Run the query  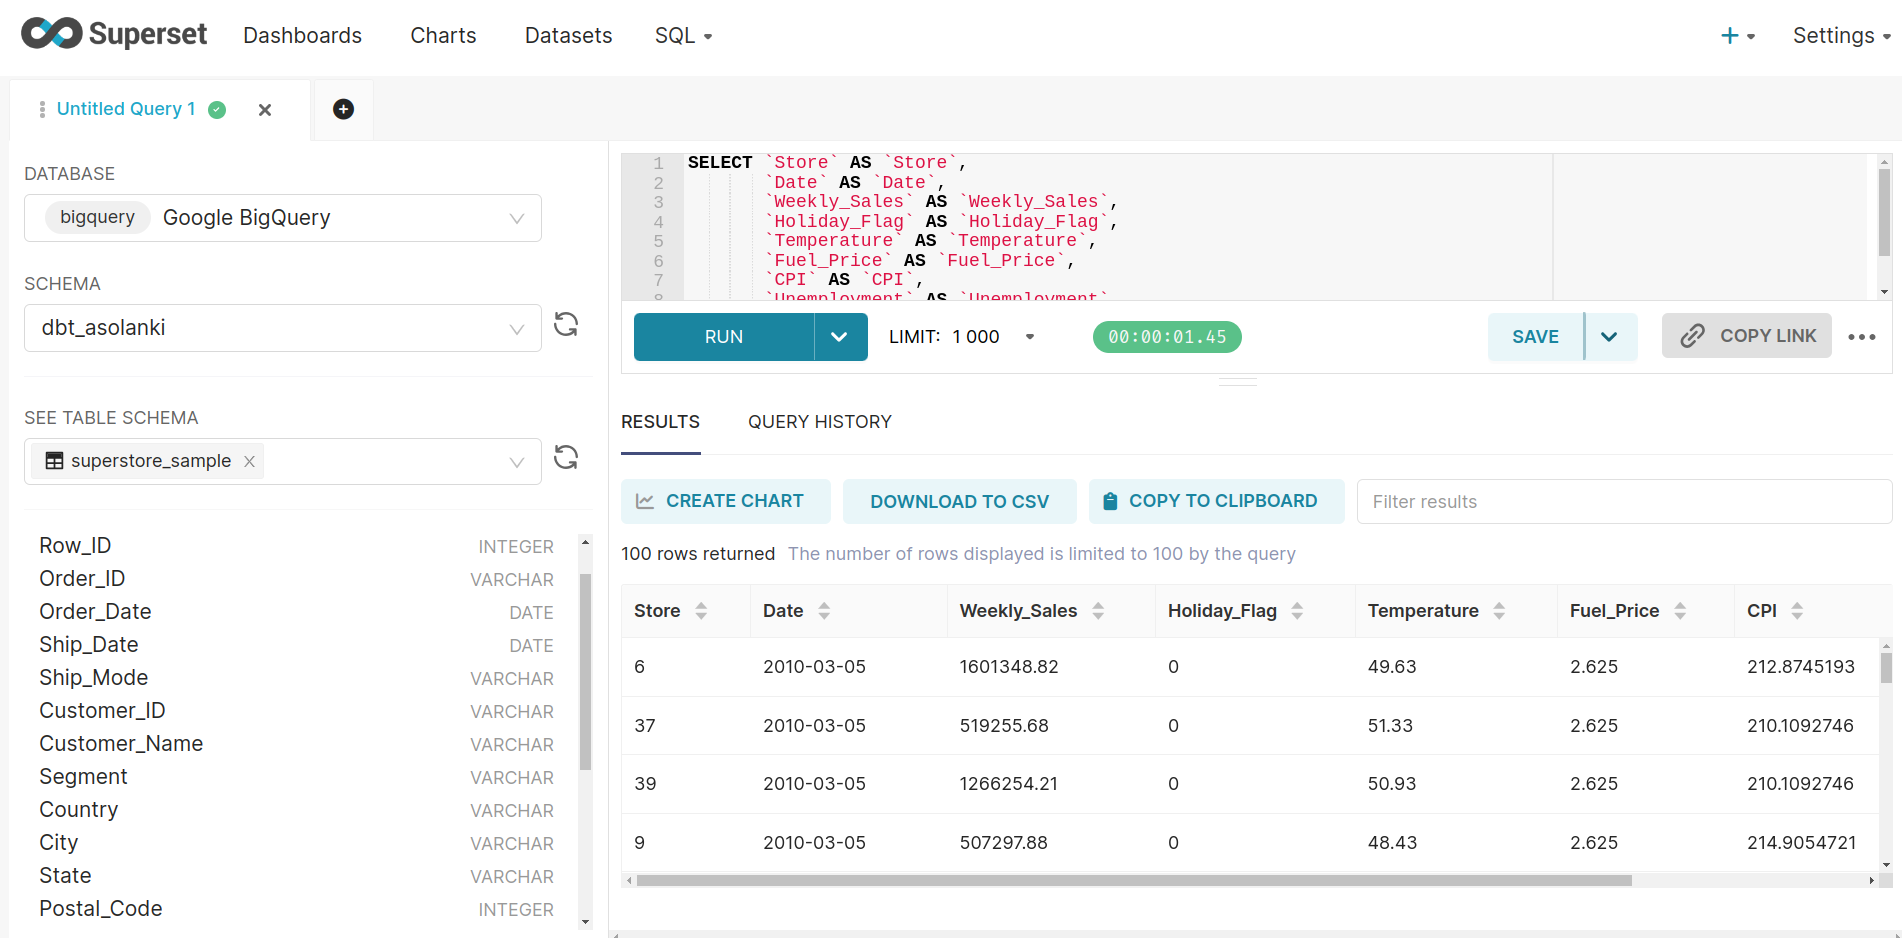click(x=724, y=337)
